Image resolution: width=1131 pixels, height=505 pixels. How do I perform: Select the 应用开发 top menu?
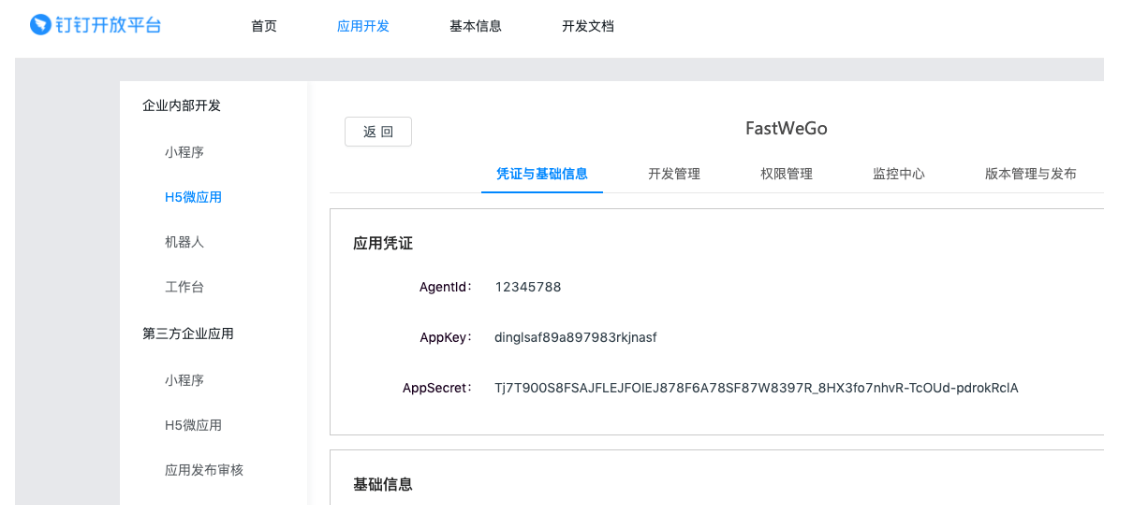363,27
